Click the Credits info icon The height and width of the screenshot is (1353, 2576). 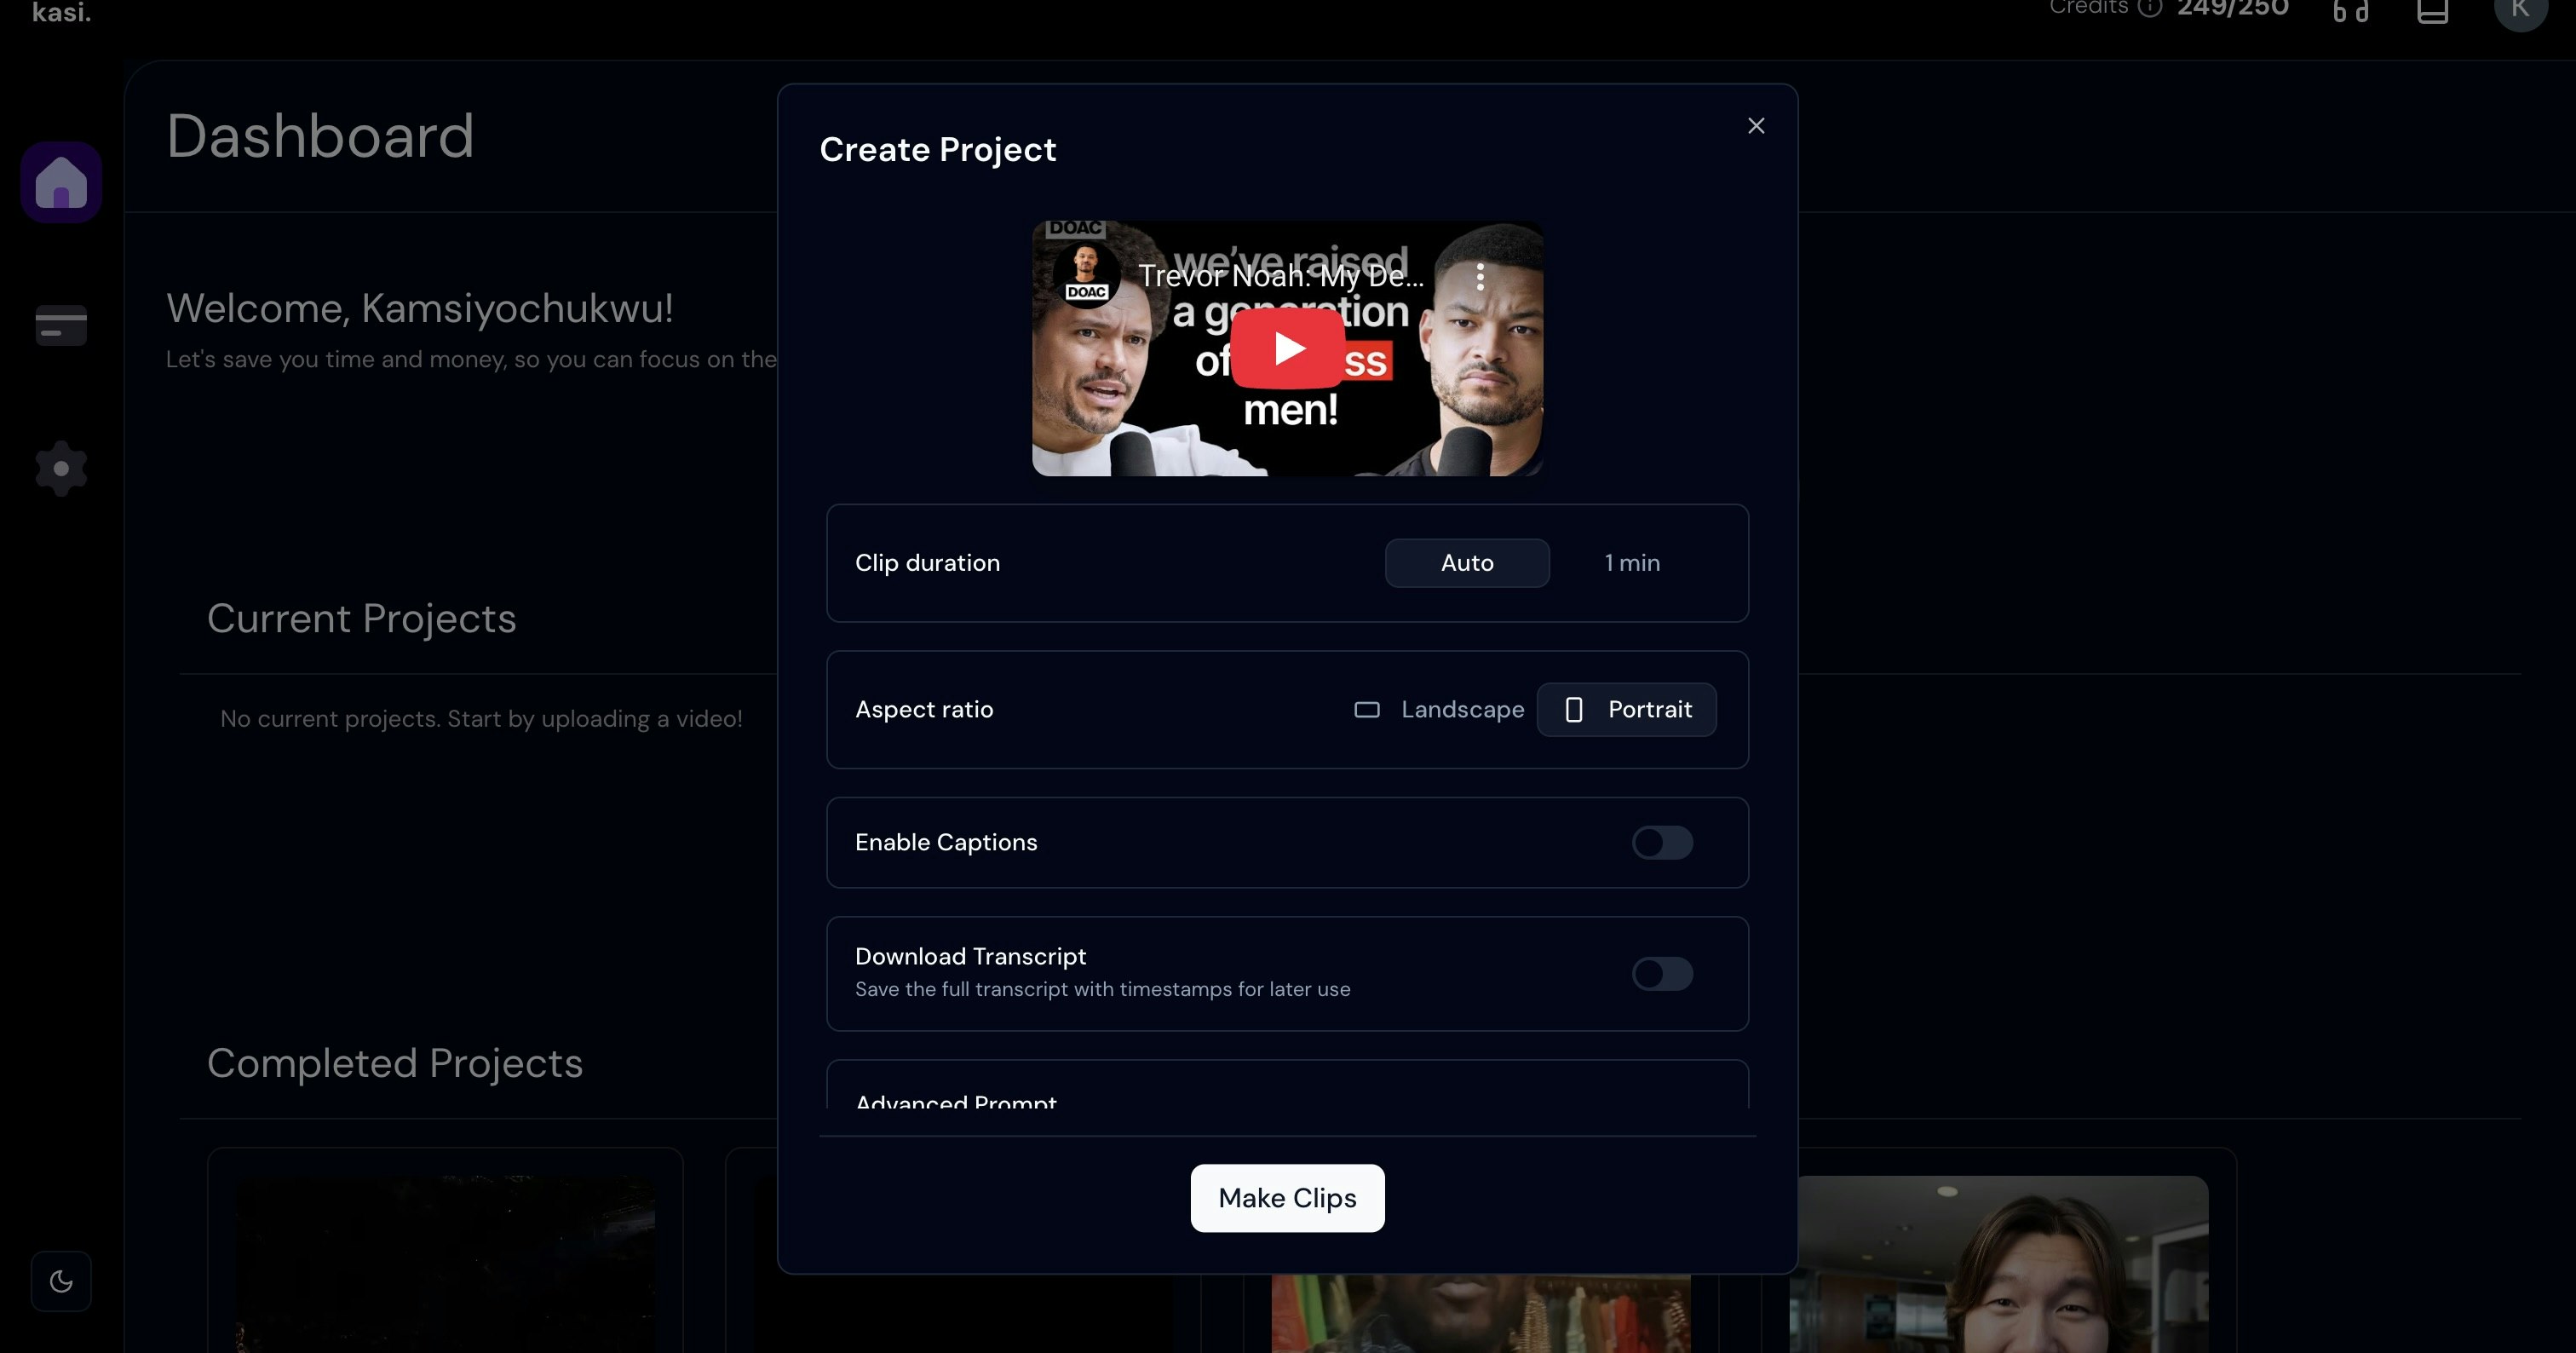(x=2150, y=8)
